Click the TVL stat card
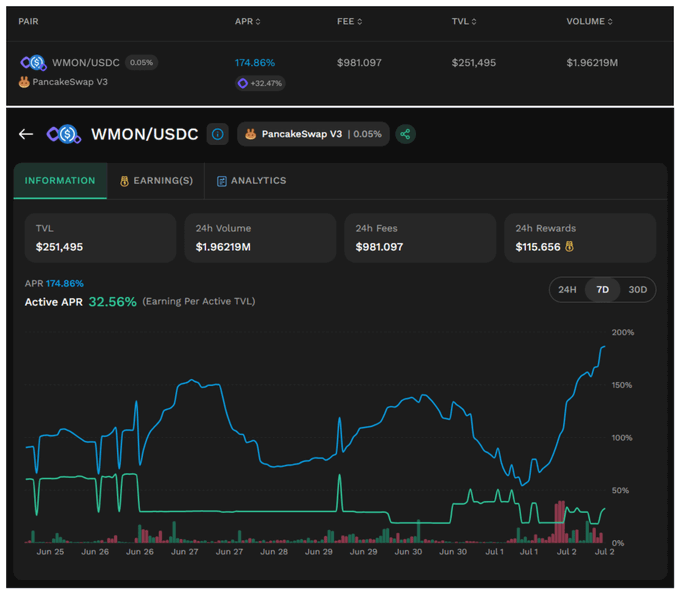 [x=101, y=238]
